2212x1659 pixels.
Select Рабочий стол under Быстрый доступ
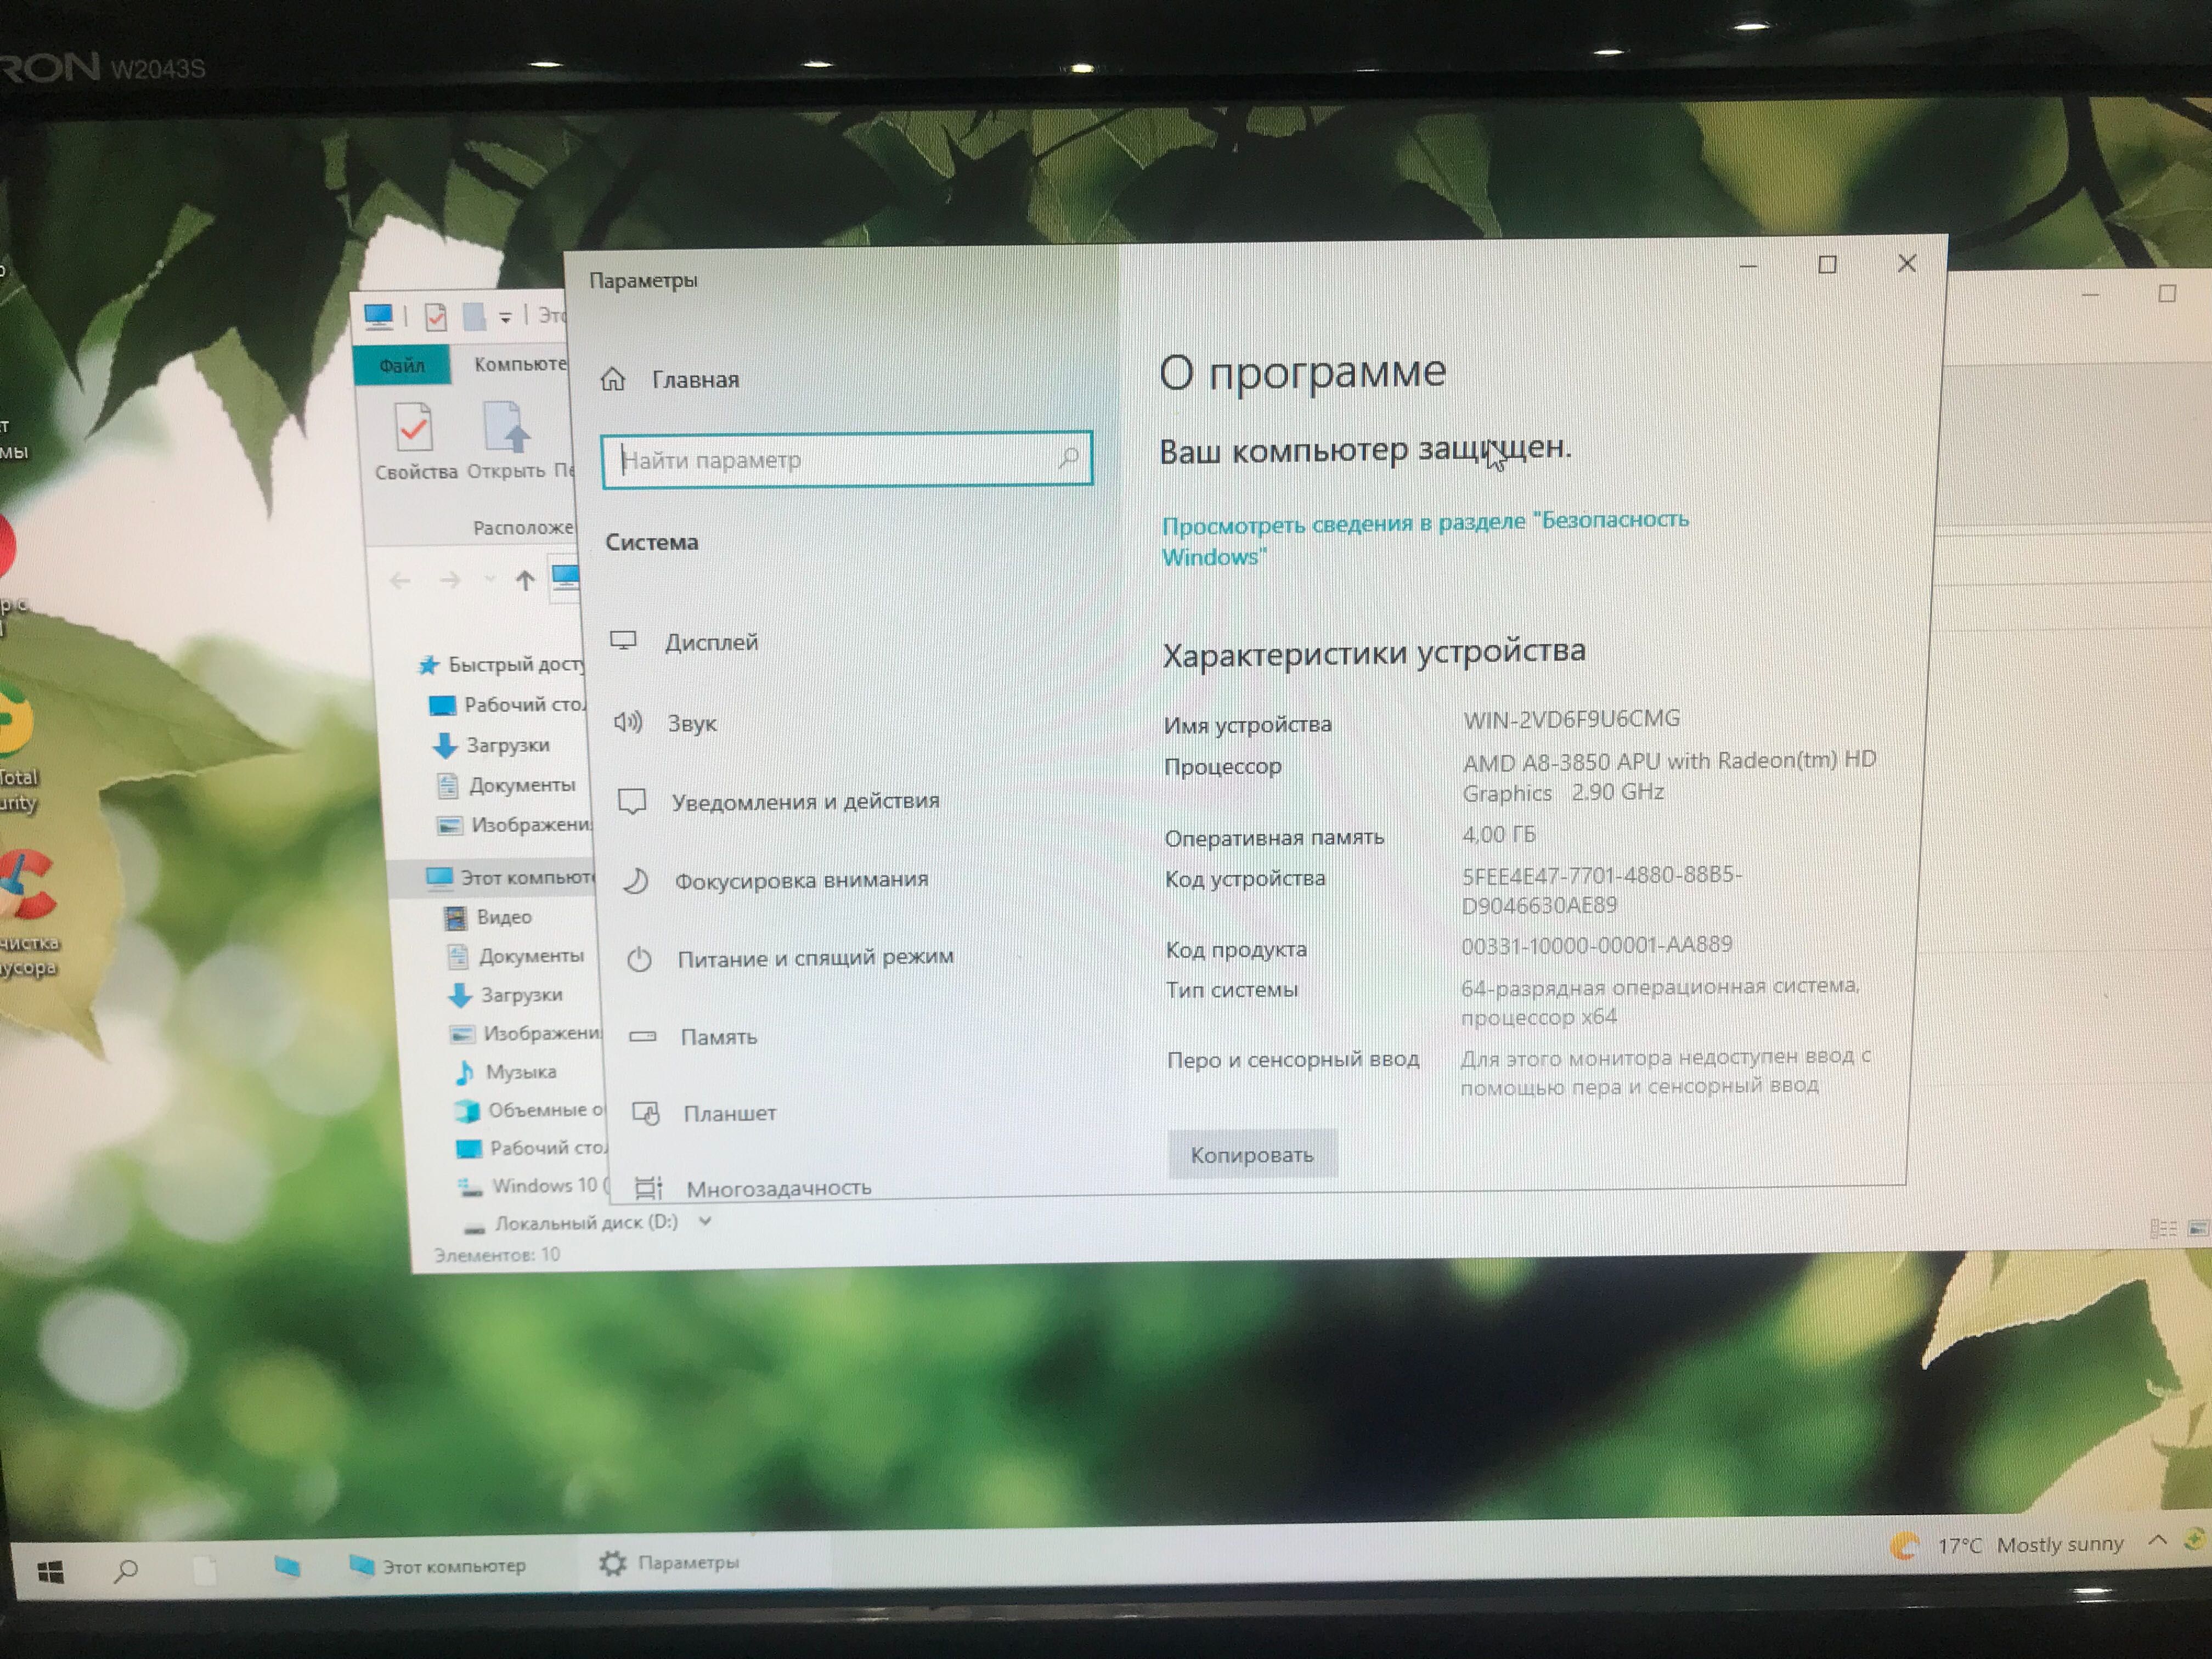tap(507, 705)
